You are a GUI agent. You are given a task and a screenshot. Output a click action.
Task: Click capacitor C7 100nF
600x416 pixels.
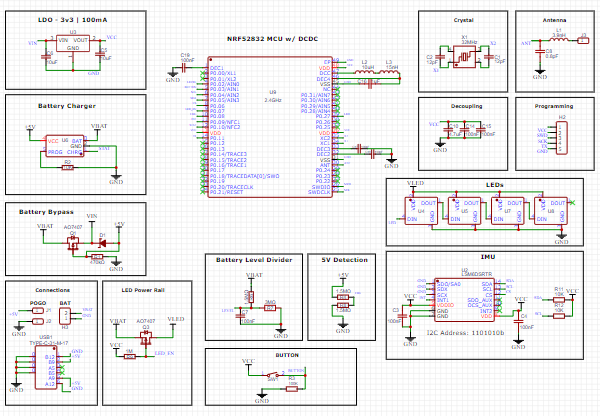pyautogui.click(x=240, y=315)
